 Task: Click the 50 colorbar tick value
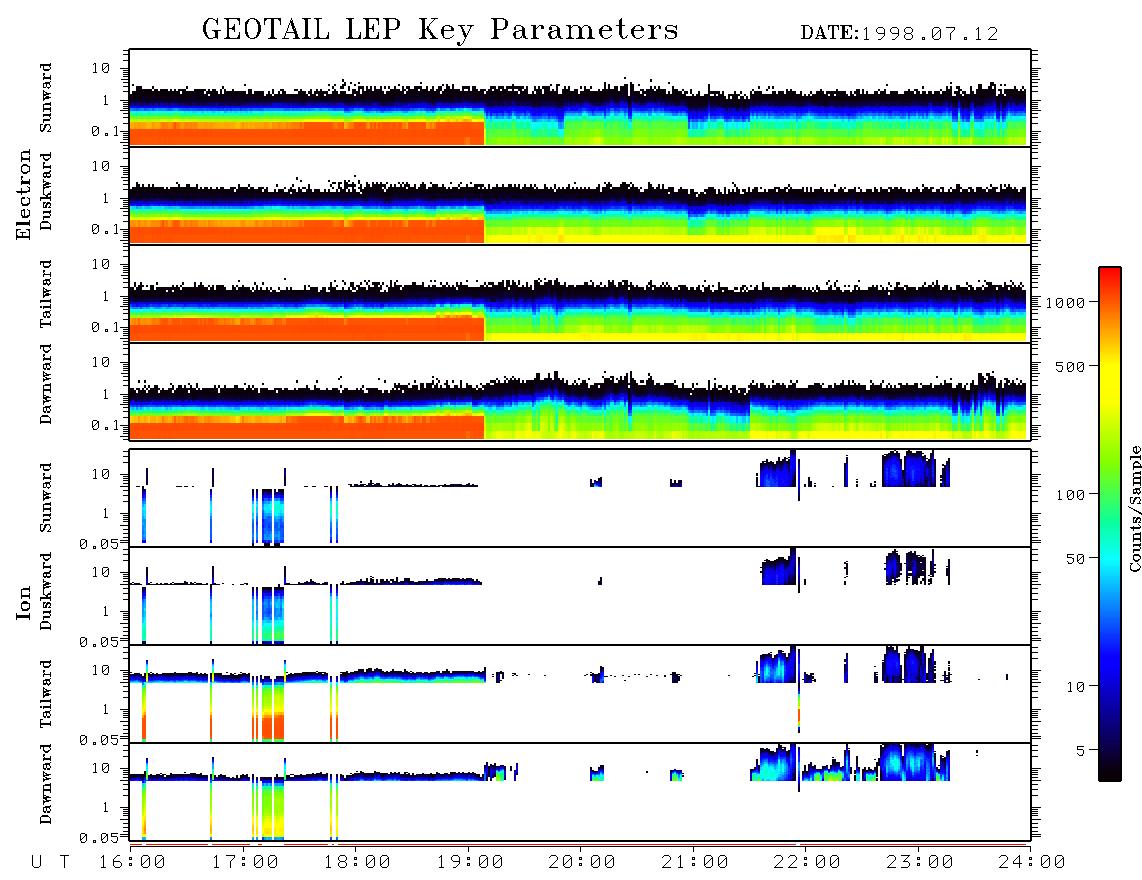(x=1075, y=559)
